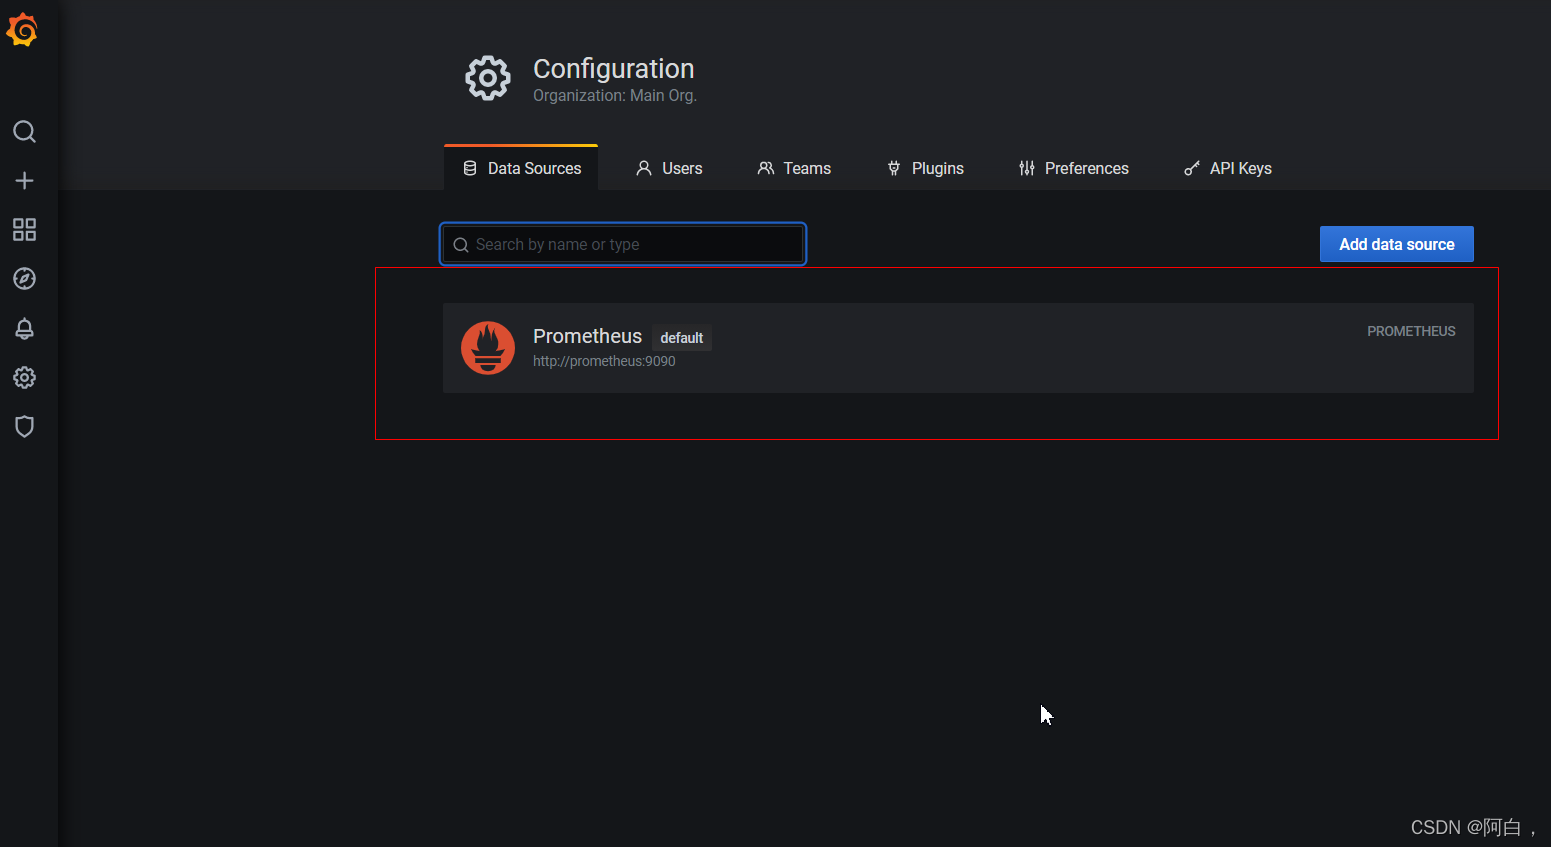Switch to the Preferences tab

[1073, 168]
